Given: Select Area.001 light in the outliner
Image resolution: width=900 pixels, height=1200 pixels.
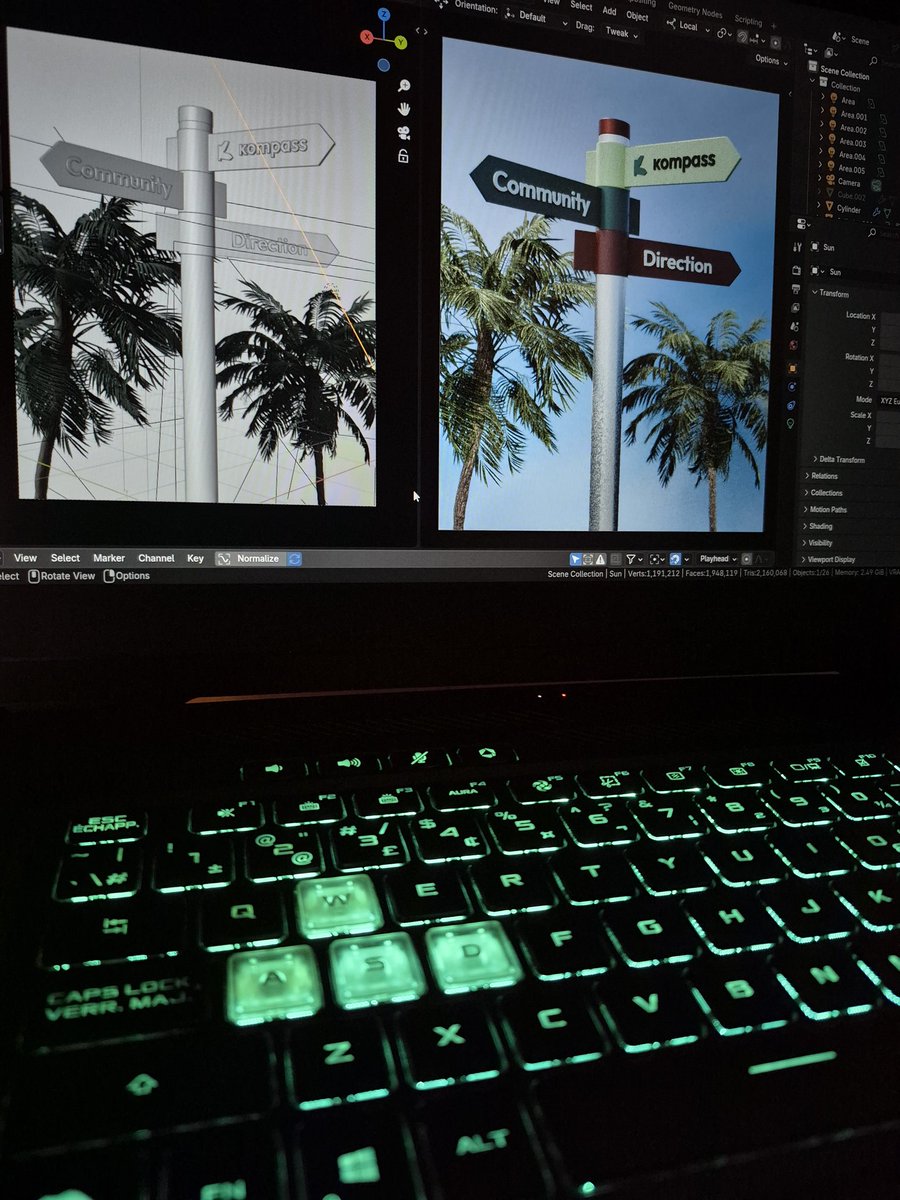Looking at the screenshot, I should click(x=853, y=116).
